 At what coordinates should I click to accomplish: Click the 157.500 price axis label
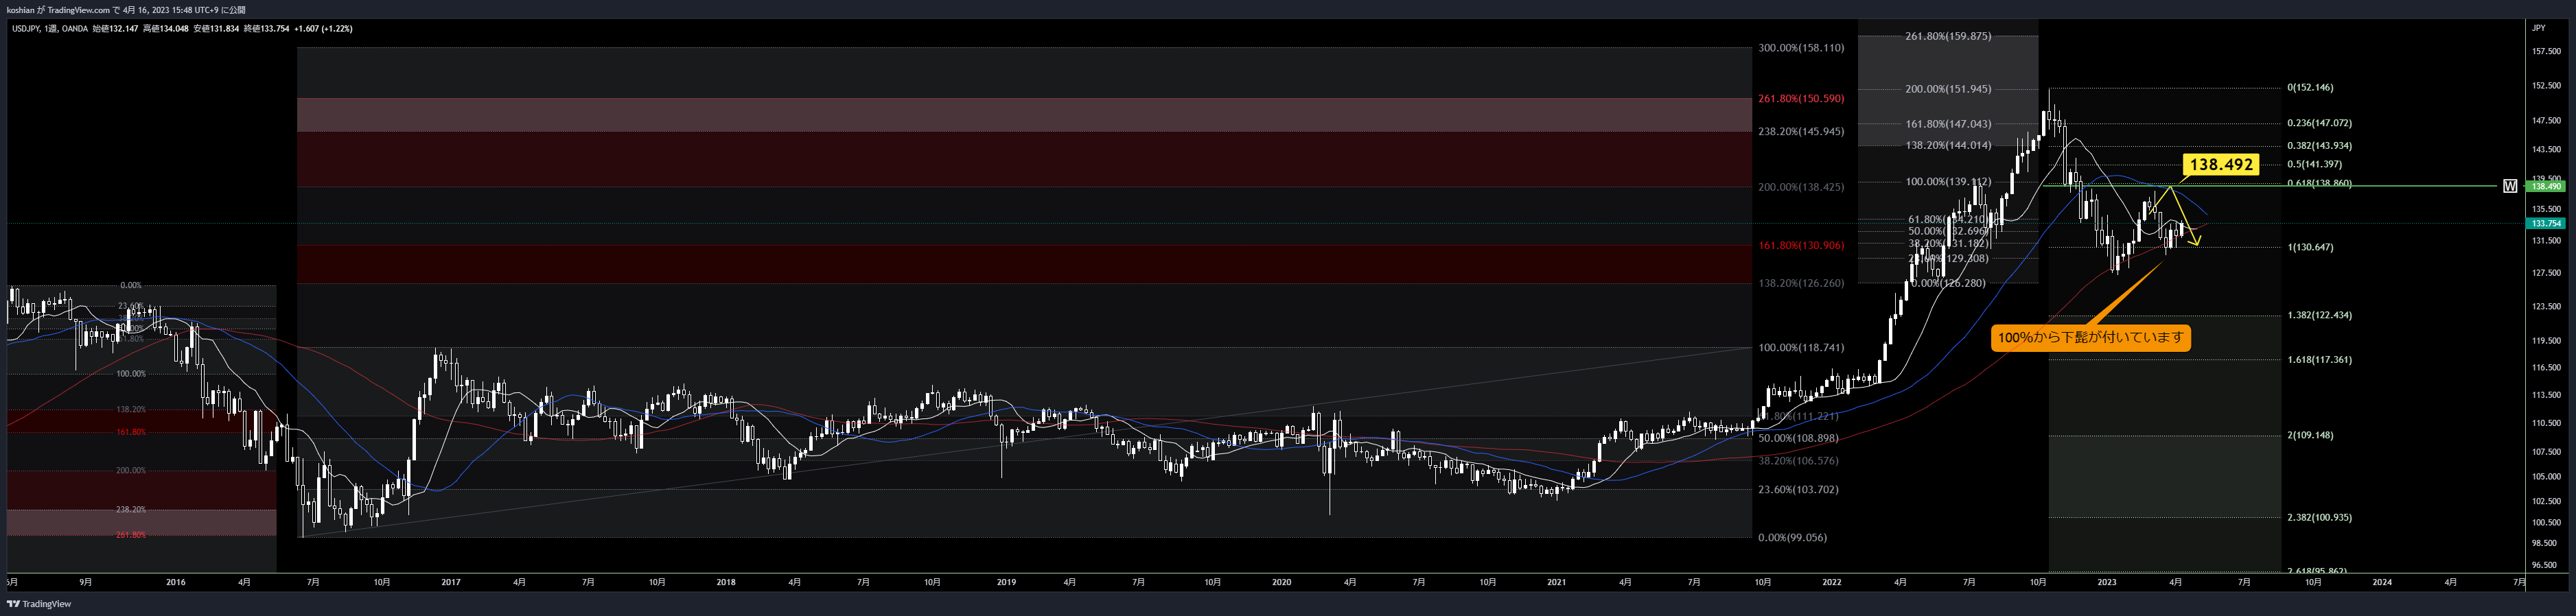pyautogui.click(x=2546, y=51)
